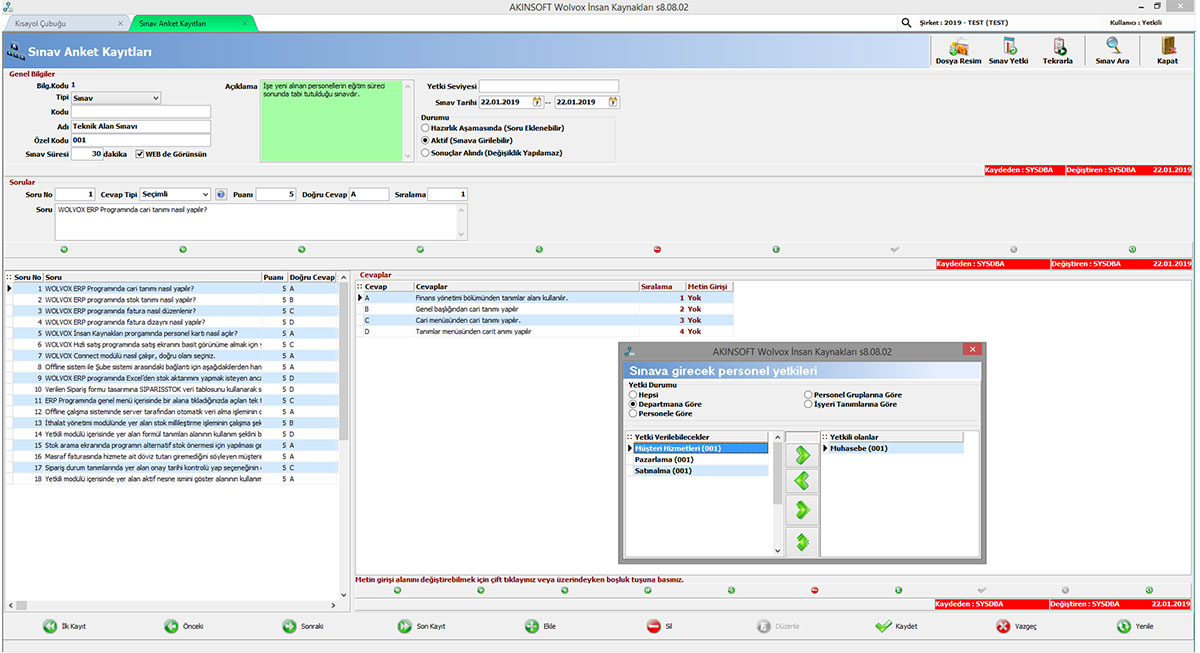Click the Düzenle edit button
The height and width of the screenshot is (653, 1200).
pos(777,626)
